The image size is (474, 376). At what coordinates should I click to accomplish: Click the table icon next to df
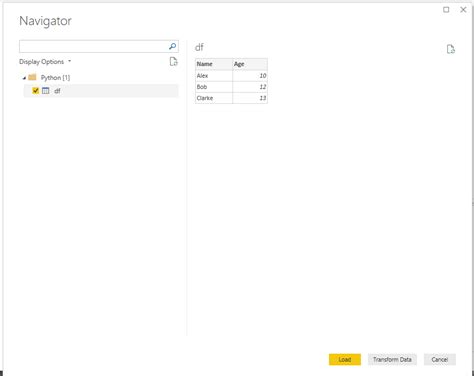click(x=45, y=91)
